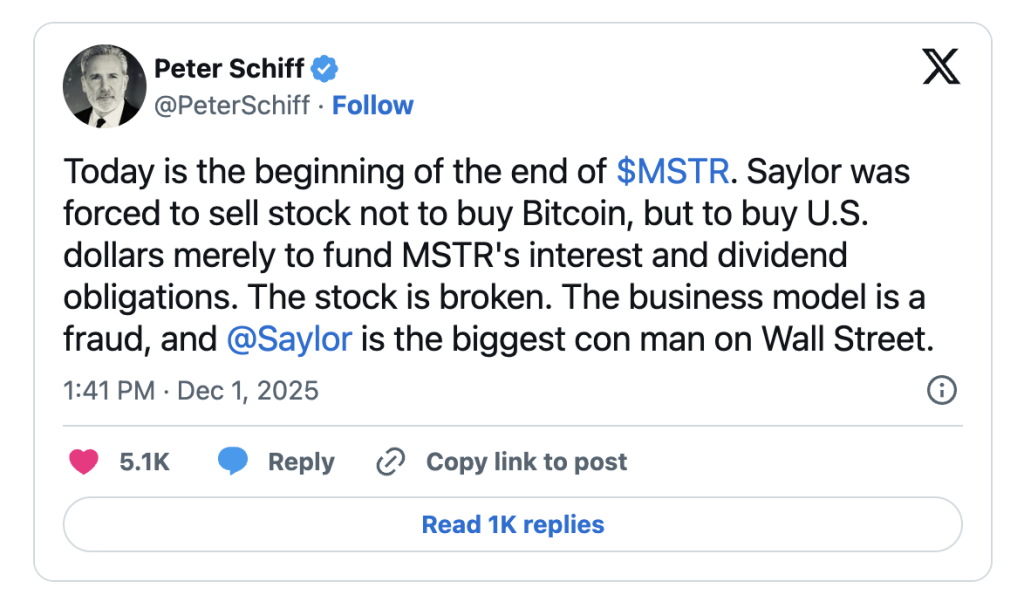The width and height of the screenshot is (1024, 595).
Task: Open the @PeterSchiff handle
Action: point(231,105)
